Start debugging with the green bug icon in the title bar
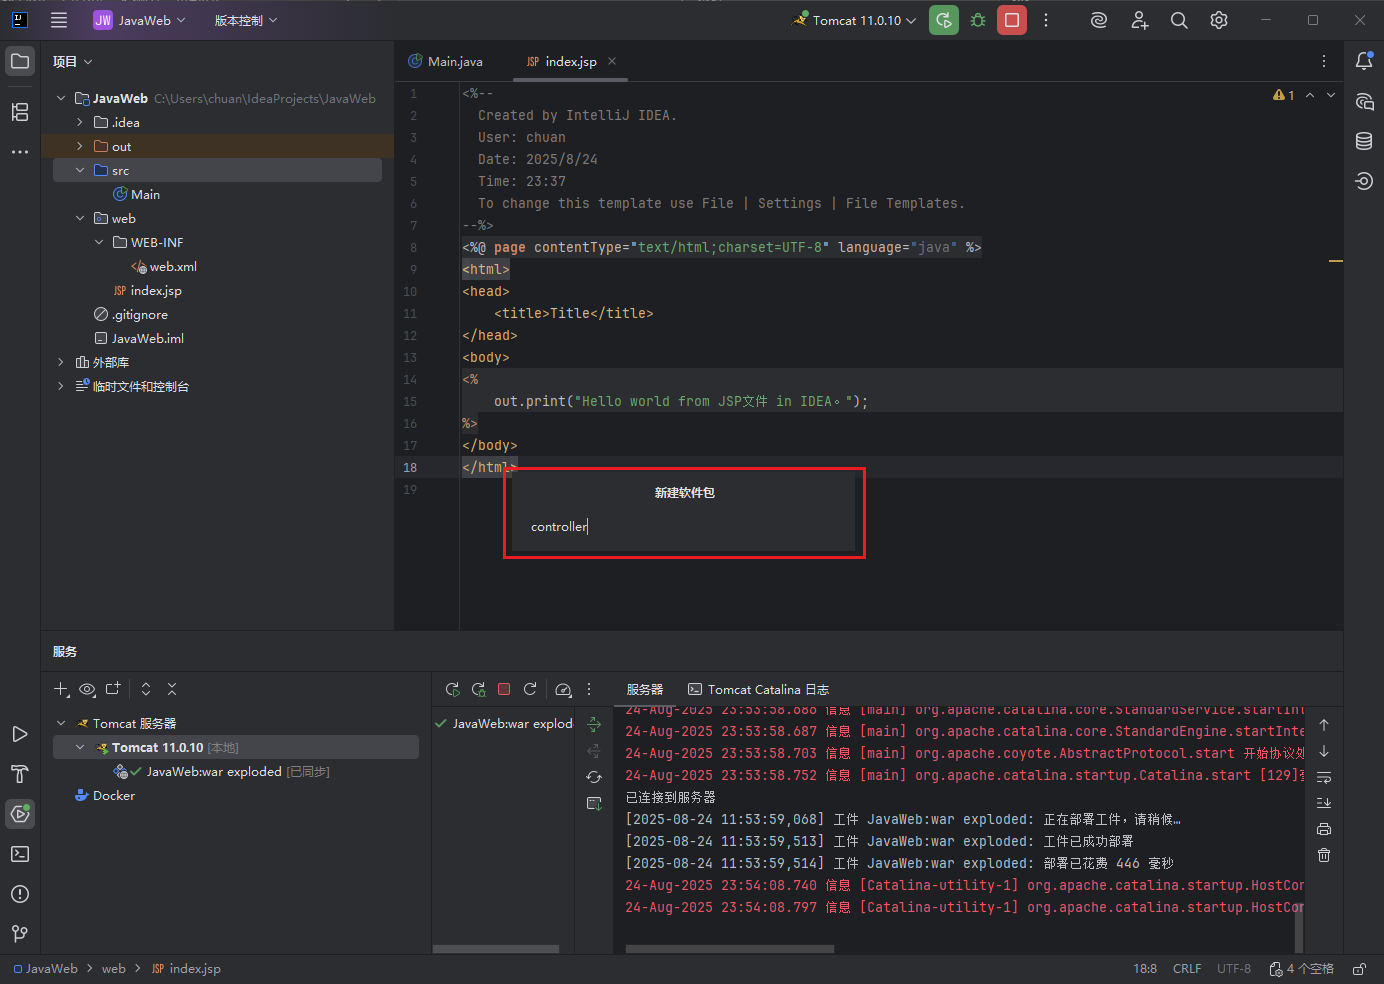The height and width of the screenshot is (984, 1384). [x=978, y=20]
